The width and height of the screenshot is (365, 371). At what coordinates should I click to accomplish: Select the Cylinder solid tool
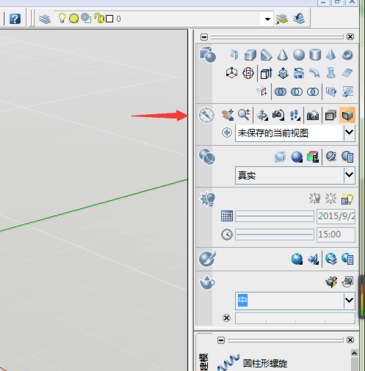click(315, 55)
